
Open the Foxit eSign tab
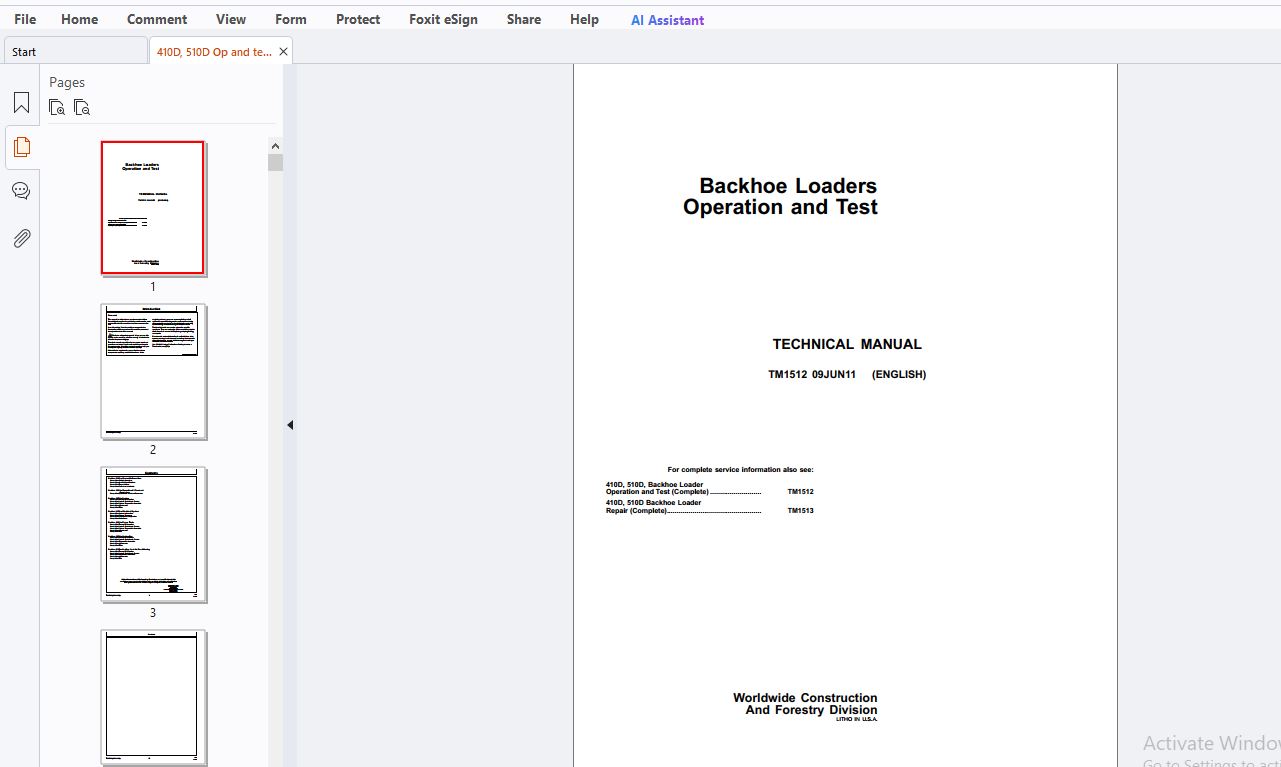(x=443, y=19)
